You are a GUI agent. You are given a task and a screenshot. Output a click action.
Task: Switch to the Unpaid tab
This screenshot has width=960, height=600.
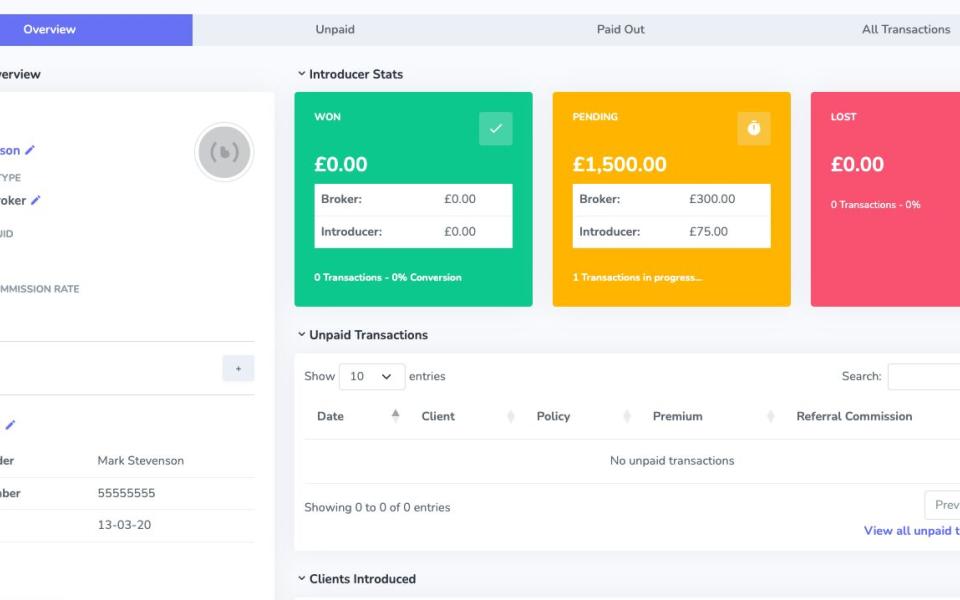(335, 30)
